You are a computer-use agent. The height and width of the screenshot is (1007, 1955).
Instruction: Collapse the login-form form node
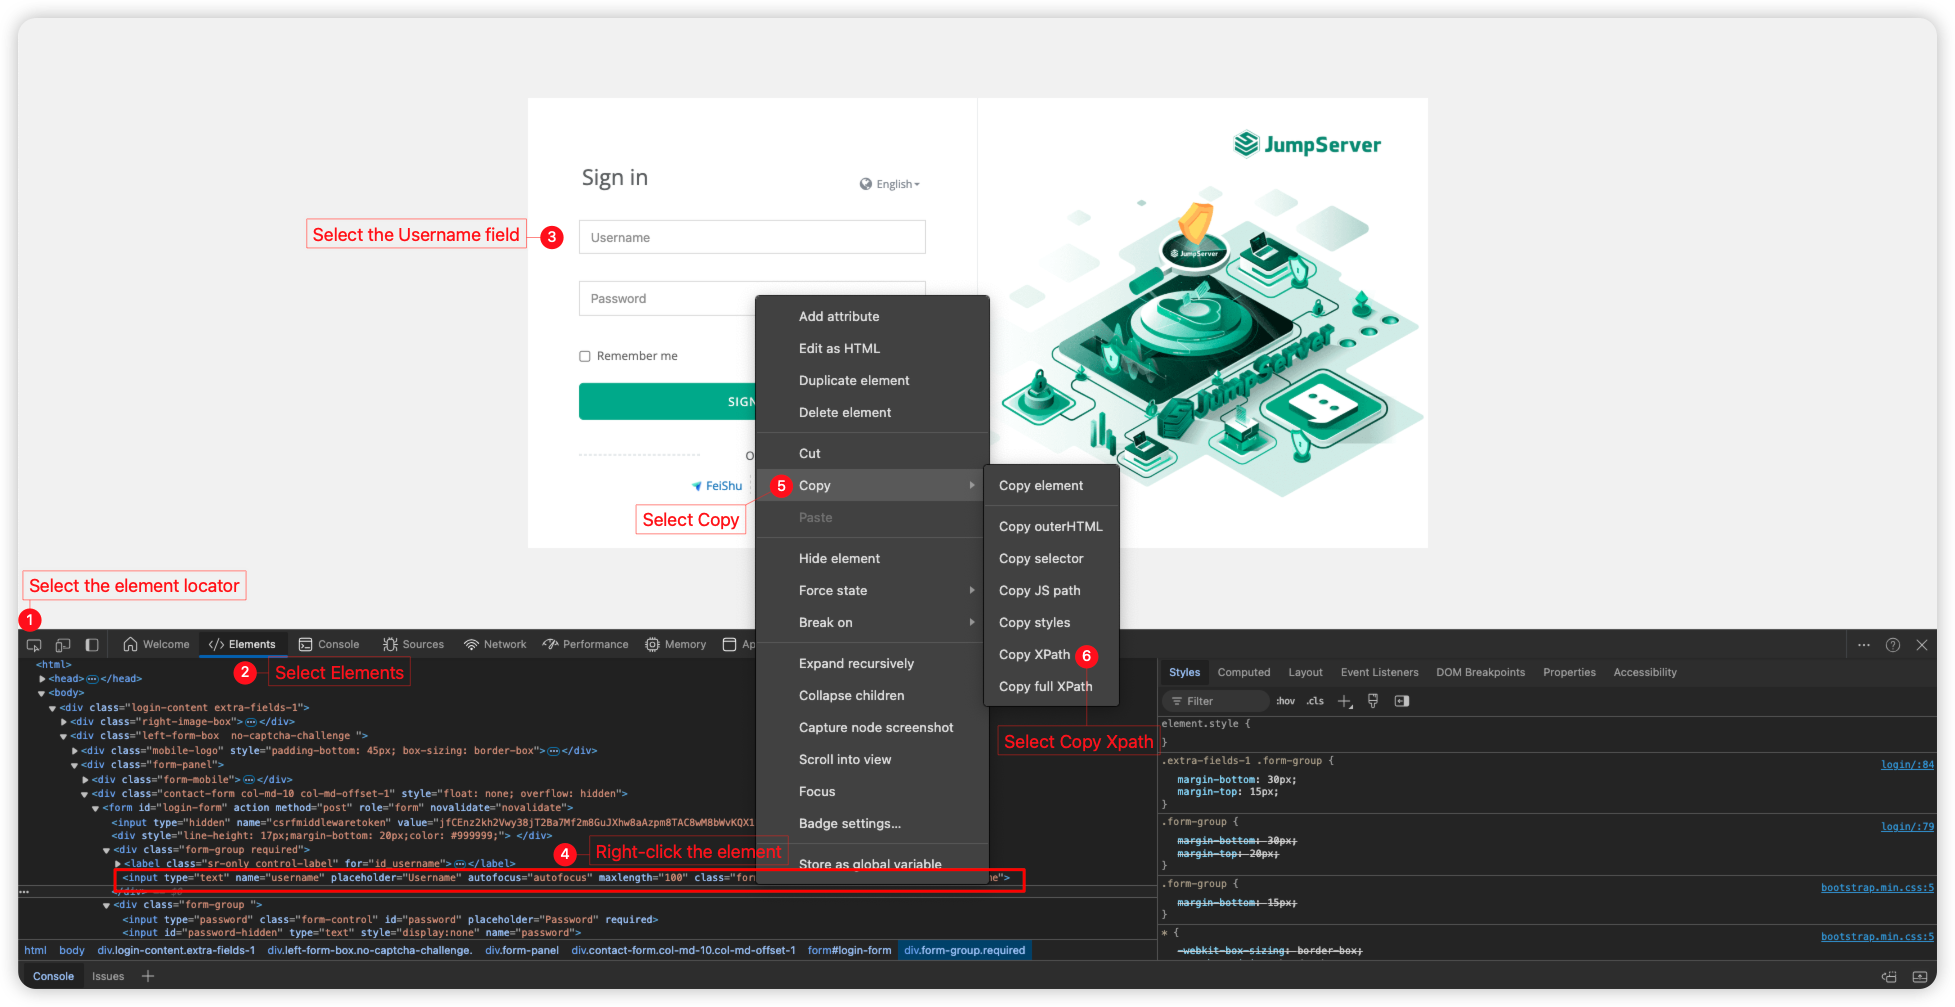[96, 808]
